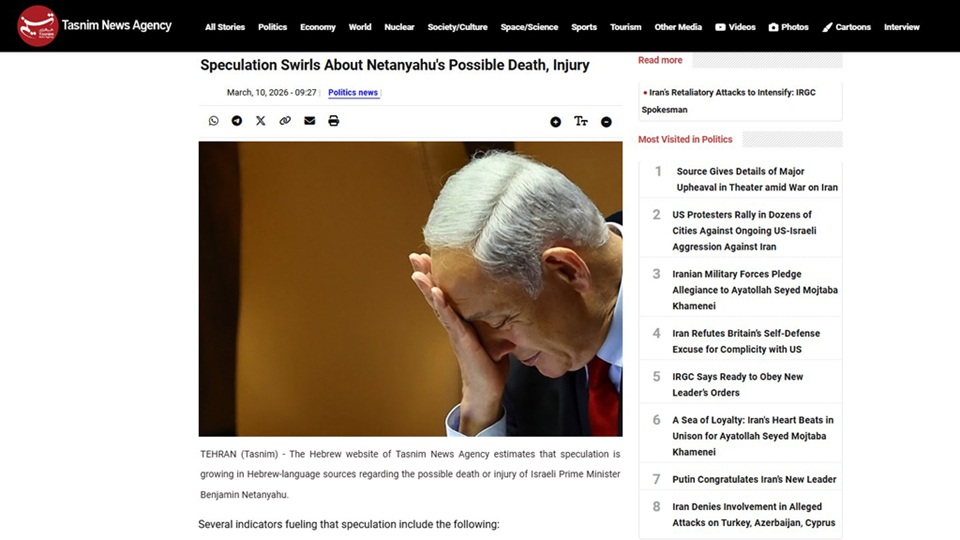
Task: Go to the Nuclear section
Action: pos(399,27)
